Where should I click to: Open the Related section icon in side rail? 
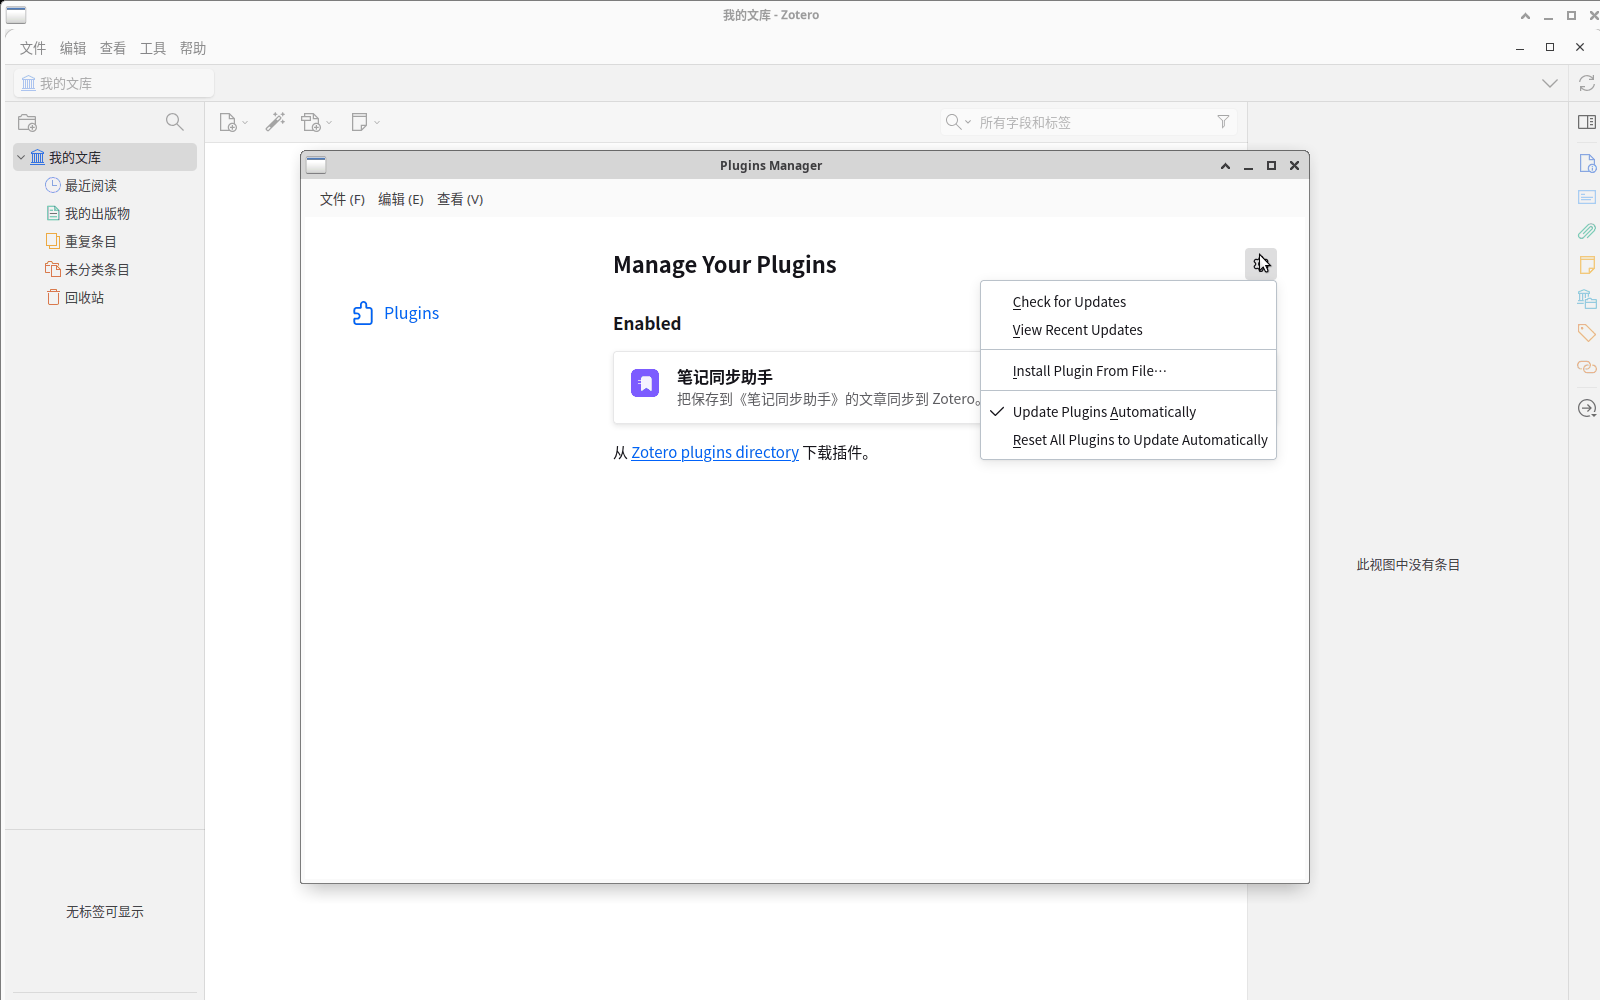tap(1587, 367)
